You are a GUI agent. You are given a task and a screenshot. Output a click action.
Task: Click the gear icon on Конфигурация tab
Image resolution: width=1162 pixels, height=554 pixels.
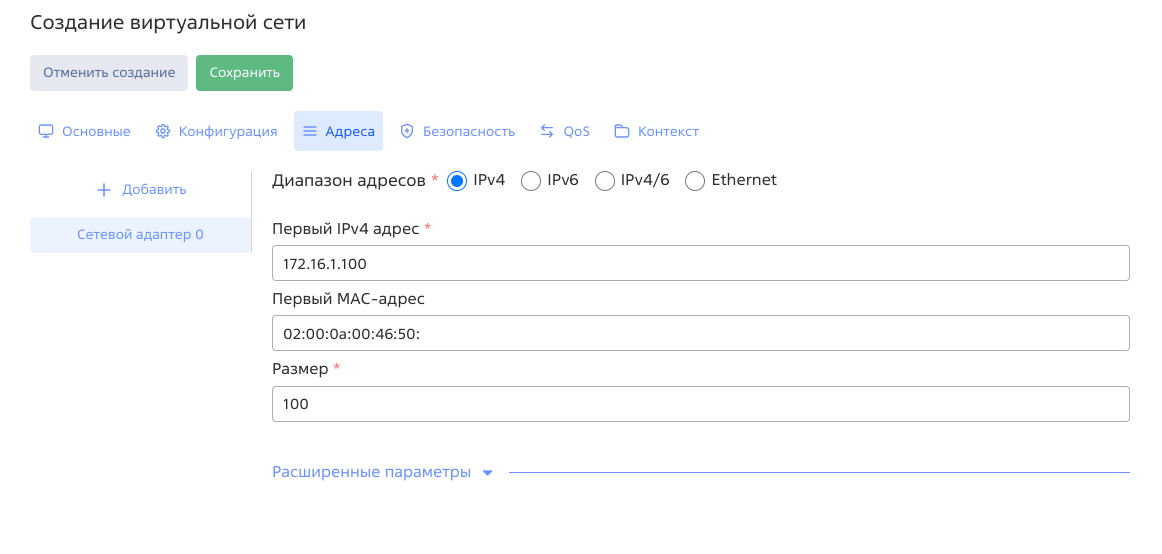click(x=162, y=131)
